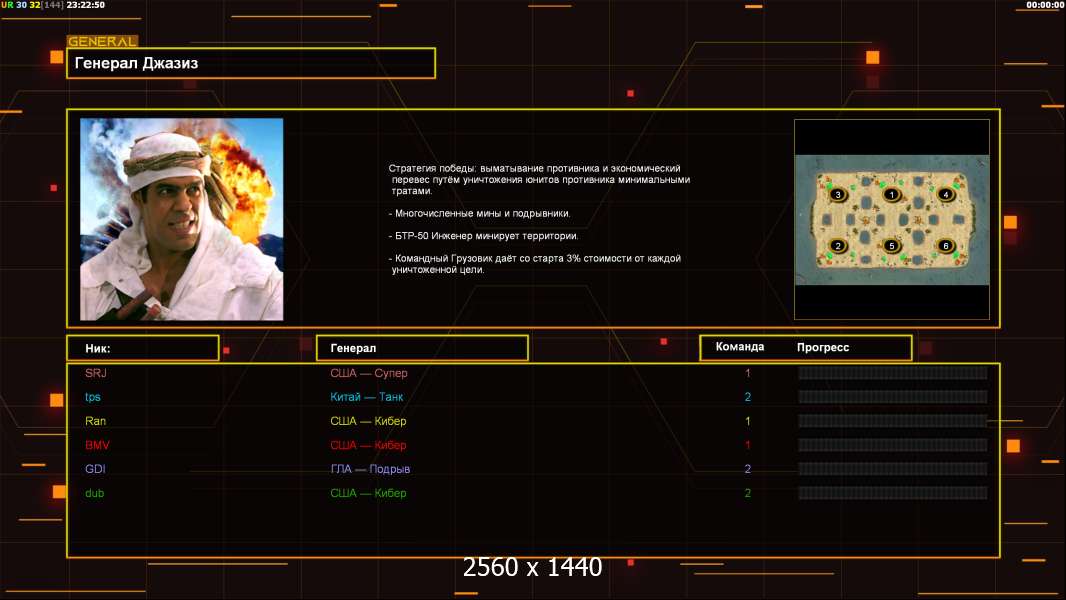1066x600 pixels.
Task: Click the Прогресс column header
Action: (x=823, y=347)
